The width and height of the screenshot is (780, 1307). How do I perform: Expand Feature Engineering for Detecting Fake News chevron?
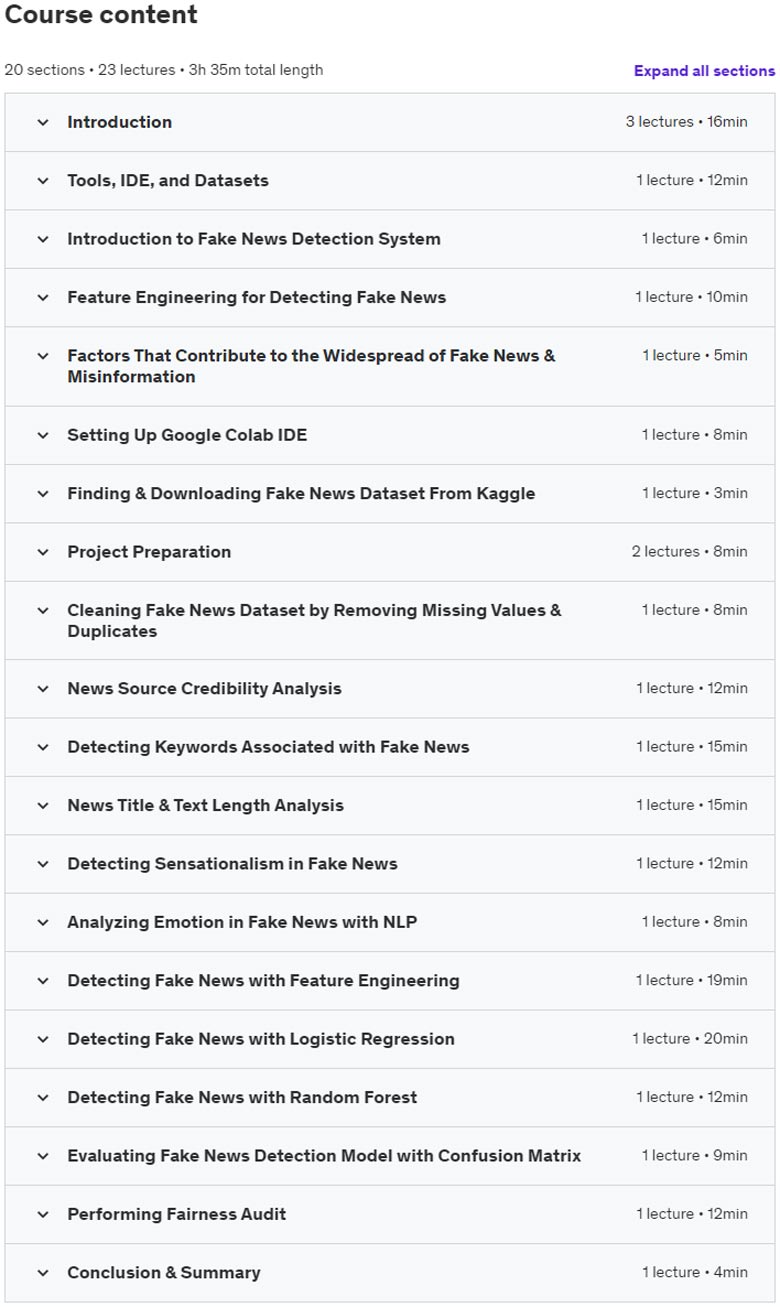[43, 297]
